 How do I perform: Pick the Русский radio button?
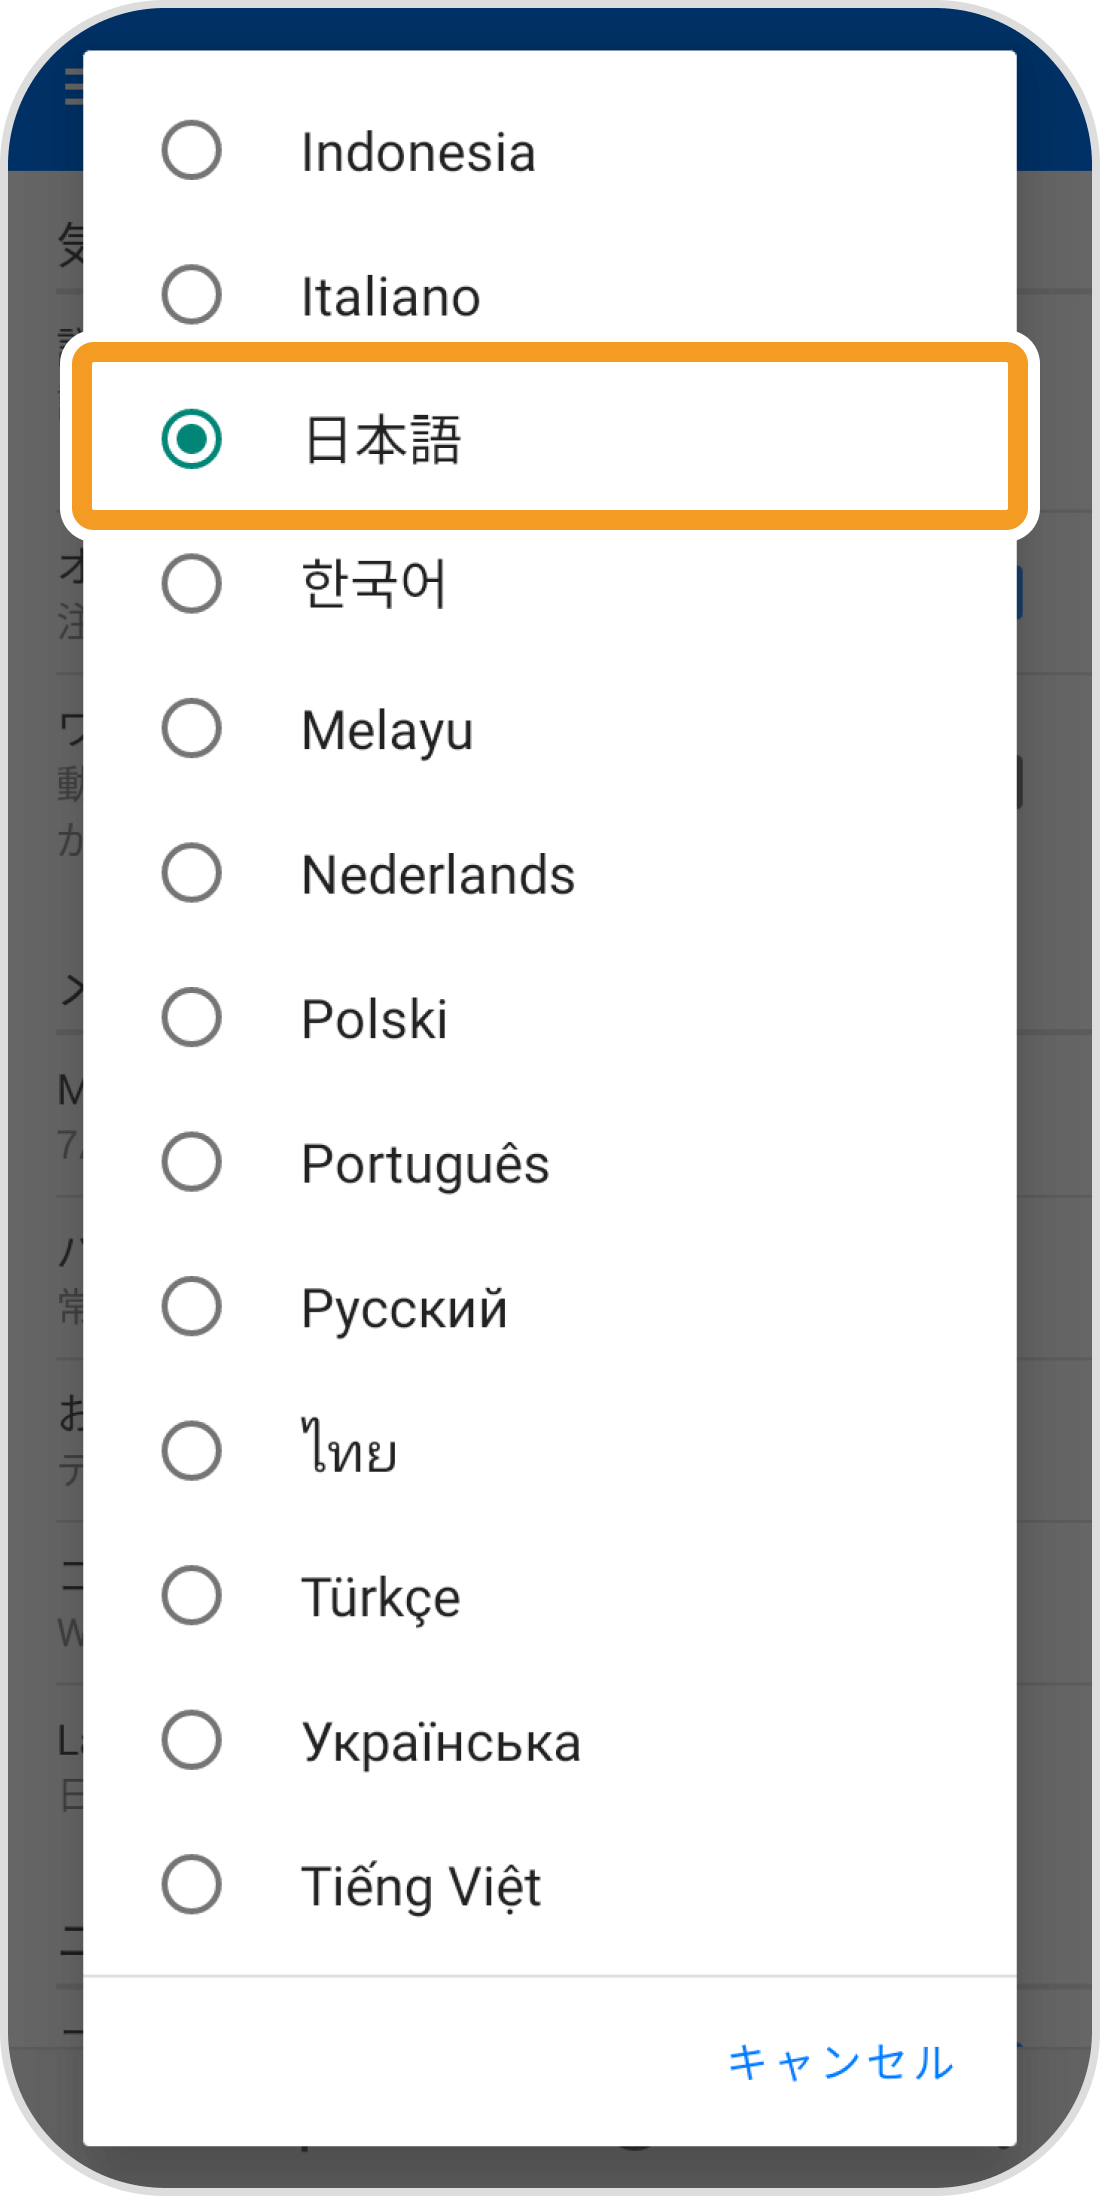point(191,1306)
